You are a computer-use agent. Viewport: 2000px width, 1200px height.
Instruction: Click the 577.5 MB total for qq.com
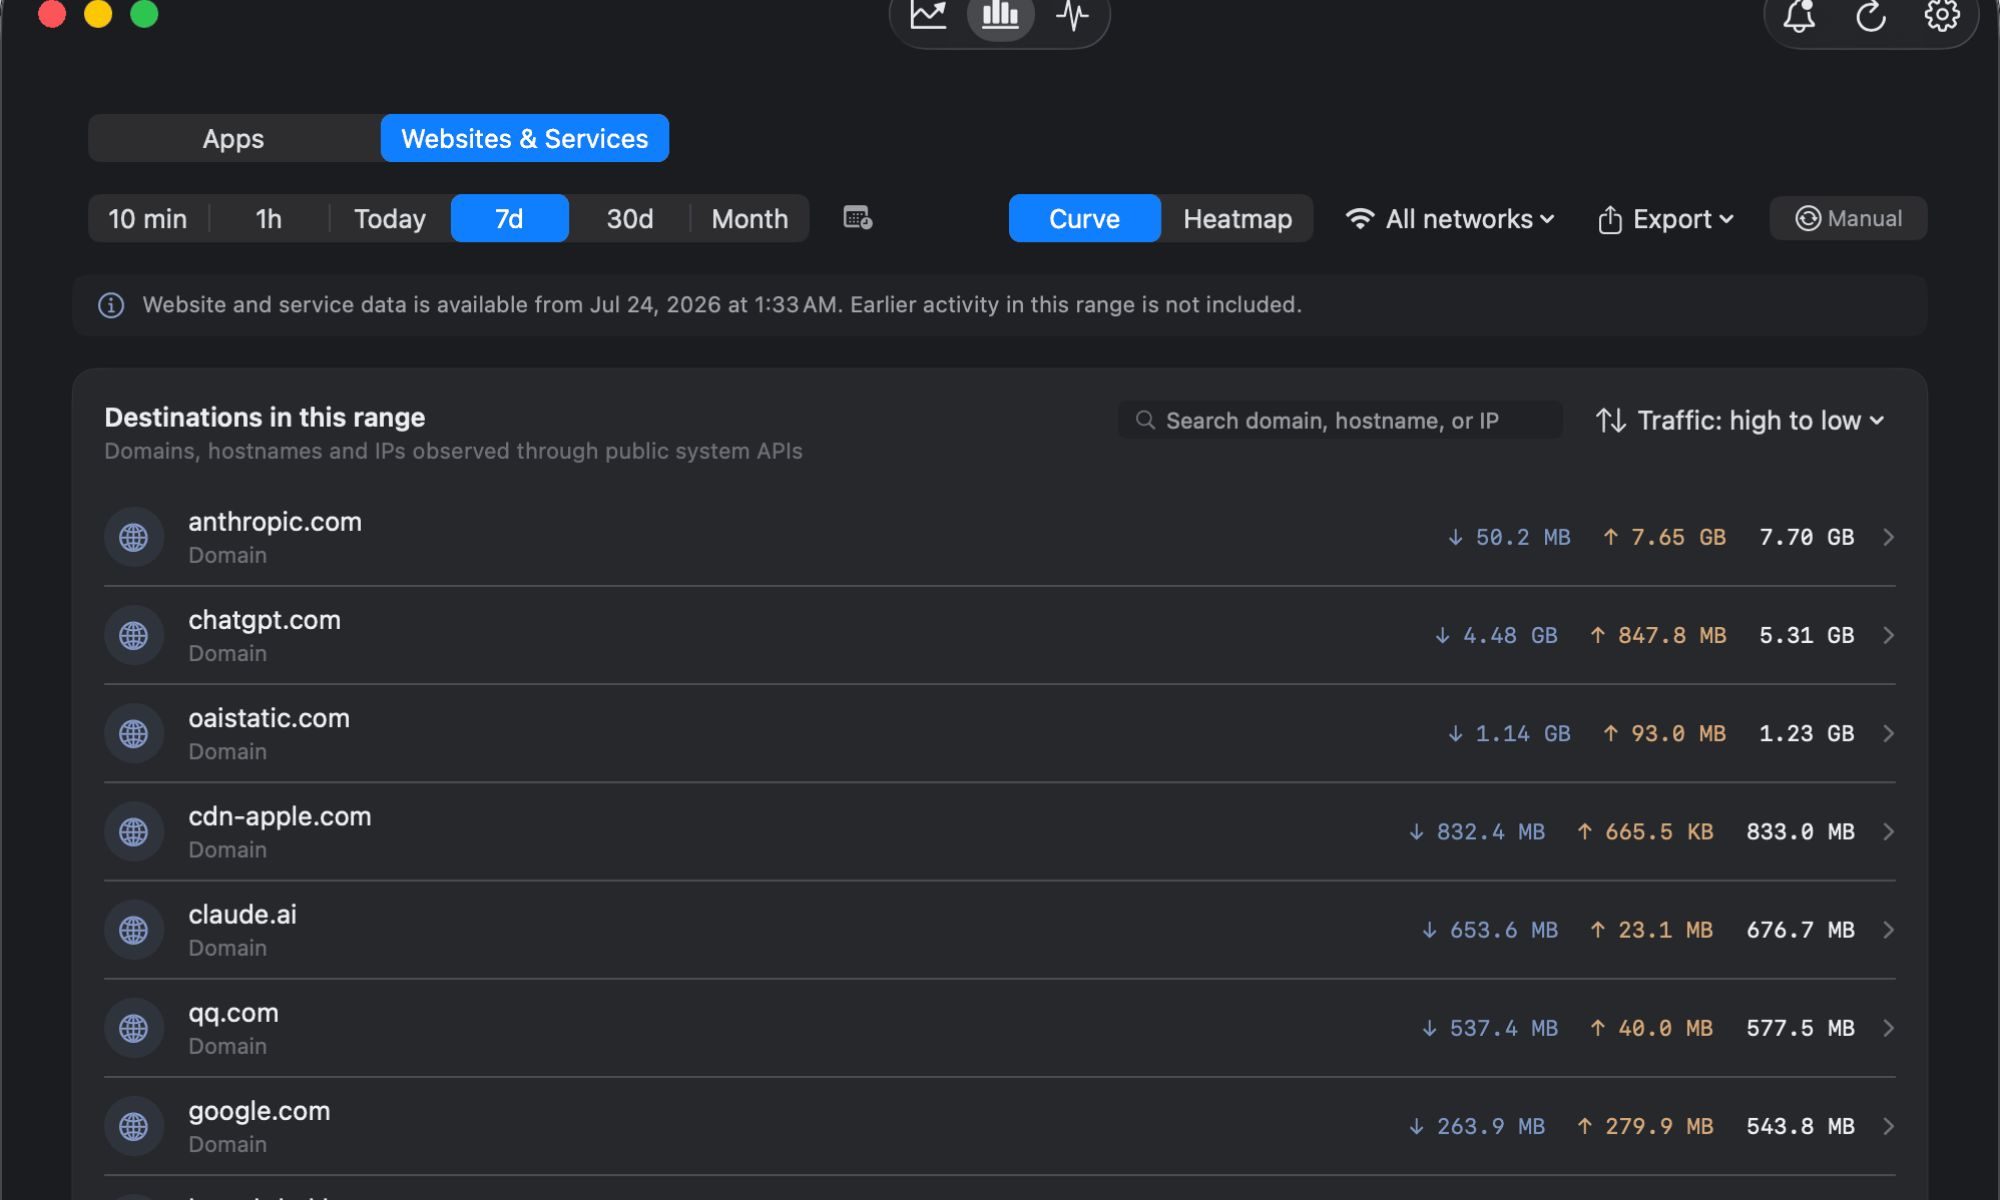pyautogui.click(x=1800, y=1028)
